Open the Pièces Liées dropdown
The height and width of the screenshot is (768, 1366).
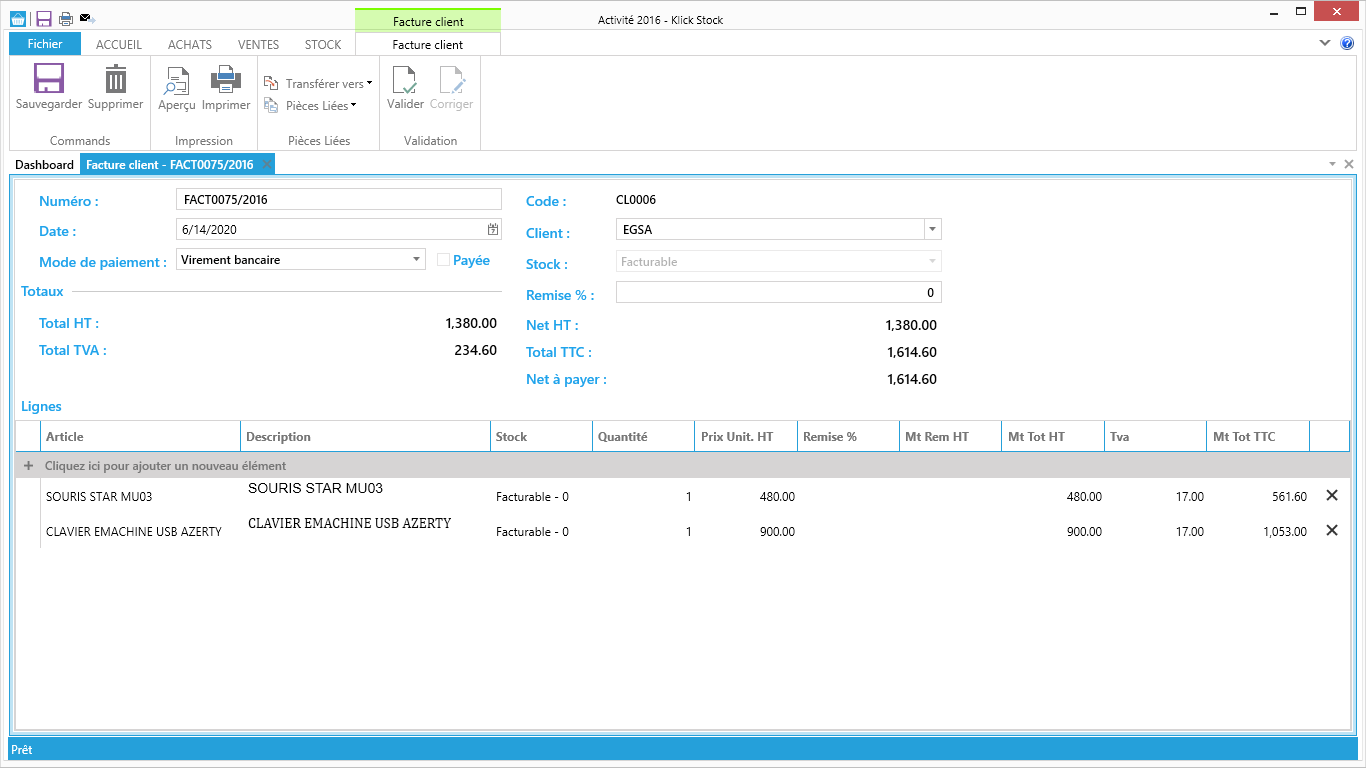click(x=311, y=106)
